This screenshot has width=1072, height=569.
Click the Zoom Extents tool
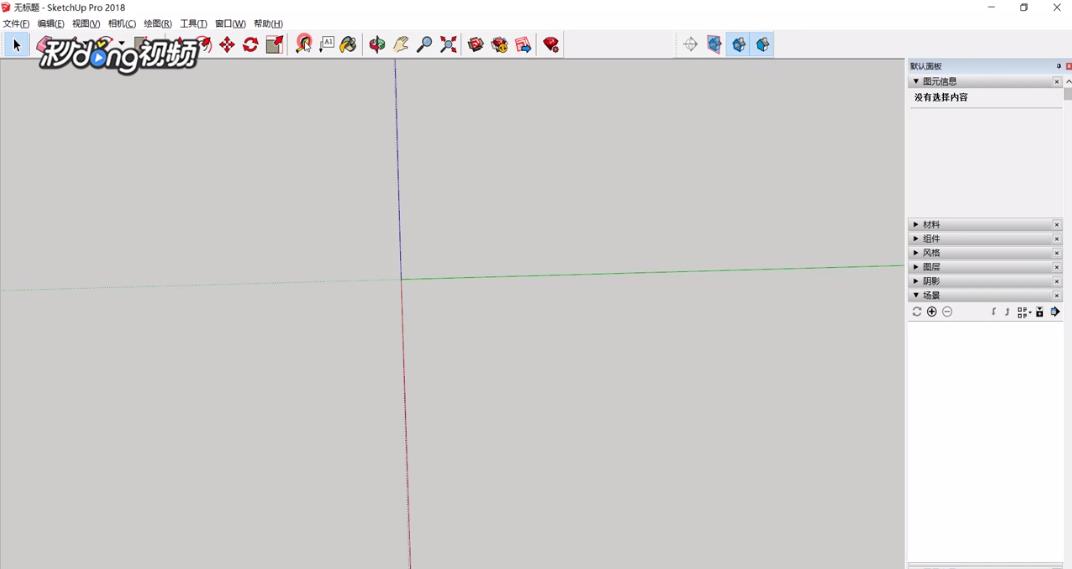[x=448, y=45]
